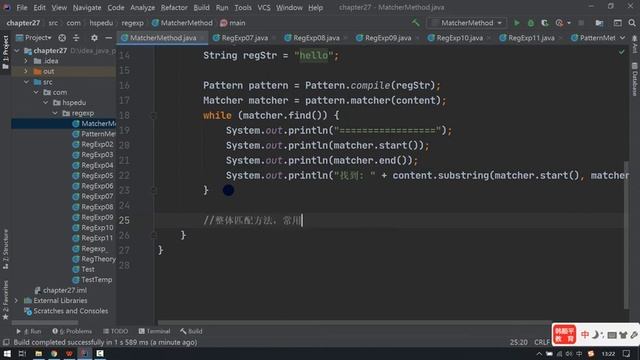640x360 pixels.
Task: Collapse the chapter27 project root
Action: point(17,51)
